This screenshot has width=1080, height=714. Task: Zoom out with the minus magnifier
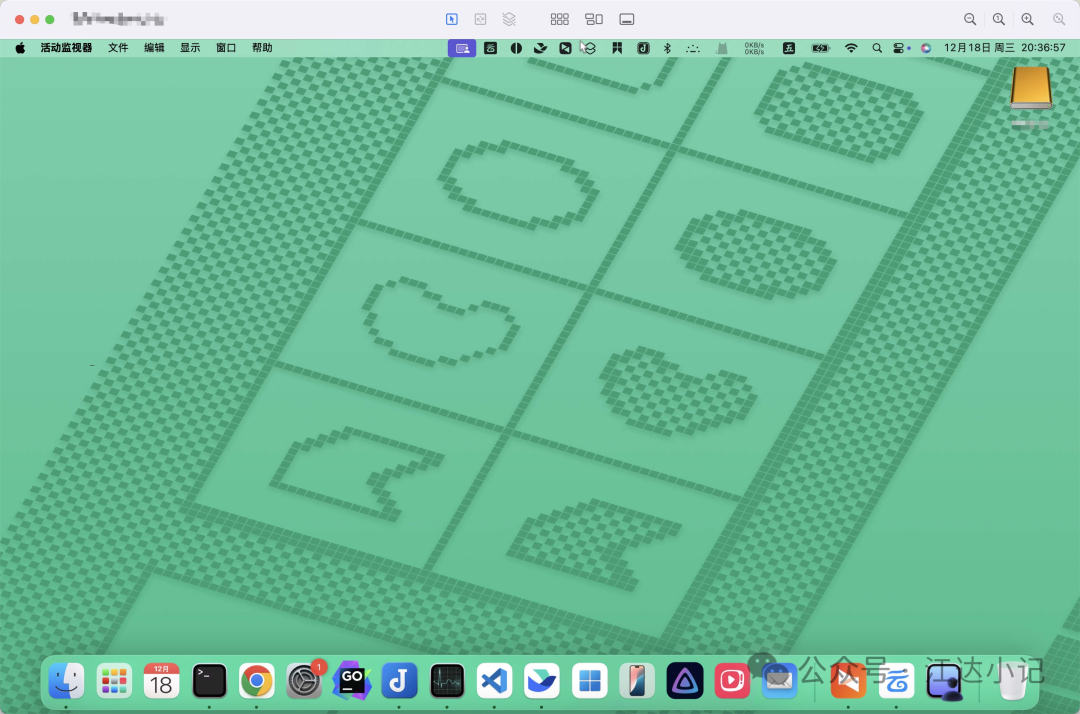[x=970, y=19]
